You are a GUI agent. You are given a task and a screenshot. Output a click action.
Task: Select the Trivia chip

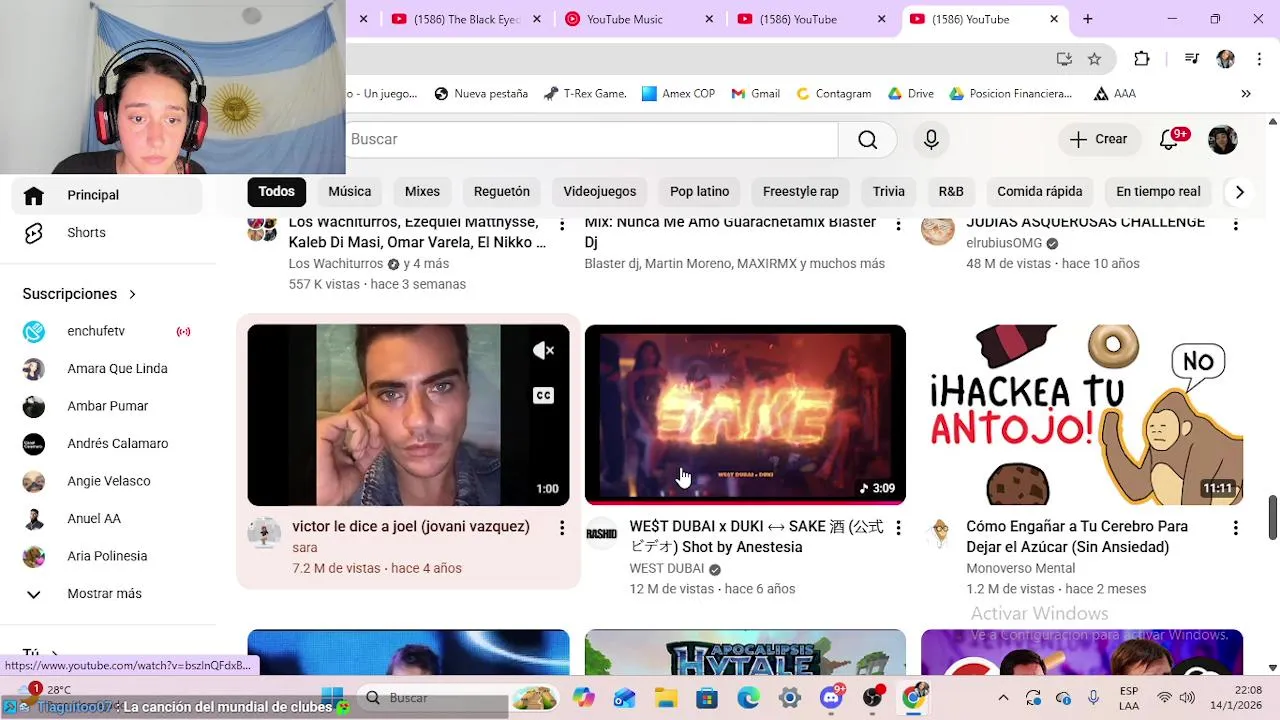pos(889,192)
